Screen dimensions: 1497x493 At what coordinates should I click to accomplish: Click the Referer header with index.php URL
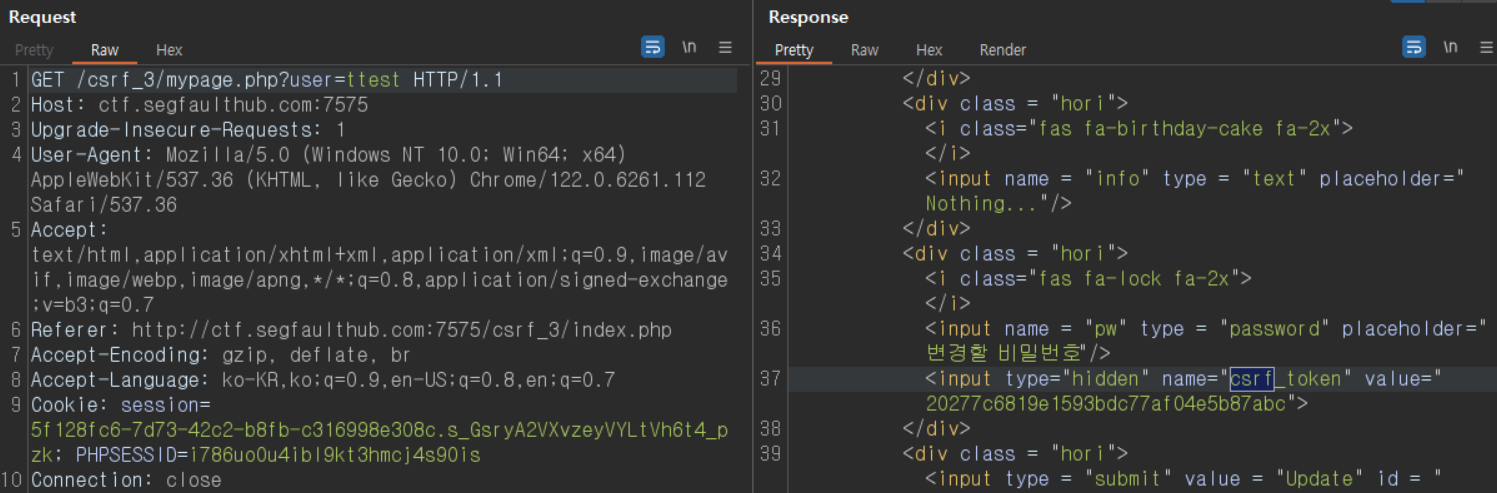point(351,329)
